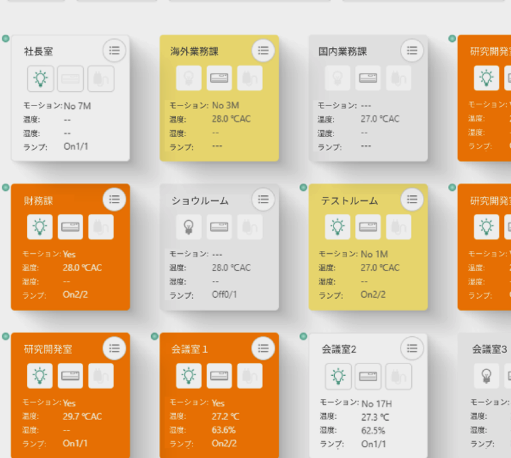Open the list menu on the 国内業務課 card
This screenshot has width=511, height=458.
(x=412, y=51)
